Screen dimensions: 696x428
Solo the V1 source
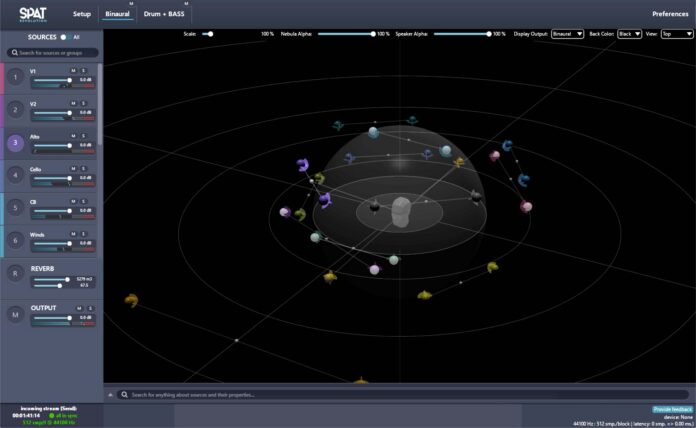pyautogui.click(x=83, y=71)
